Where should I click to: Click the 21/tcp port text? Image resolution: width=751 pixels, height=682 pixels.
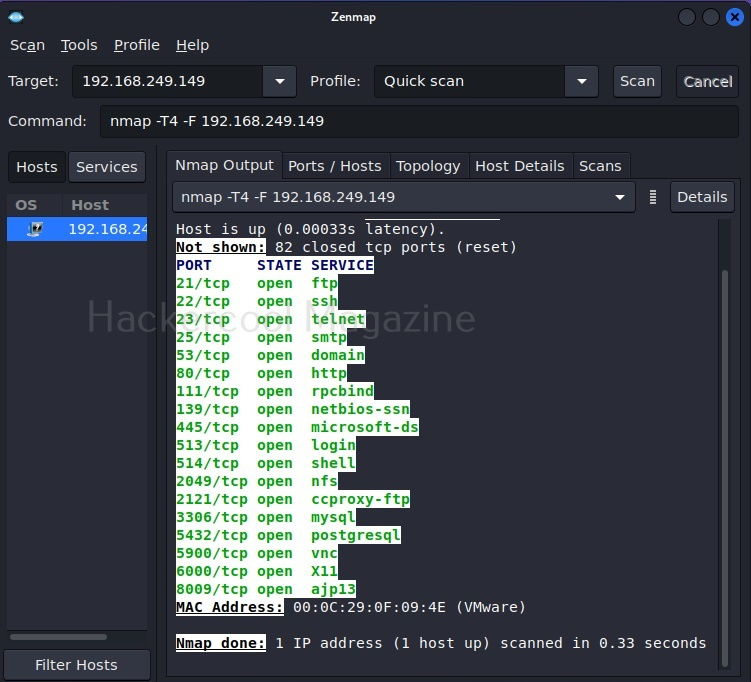(203, 284)
